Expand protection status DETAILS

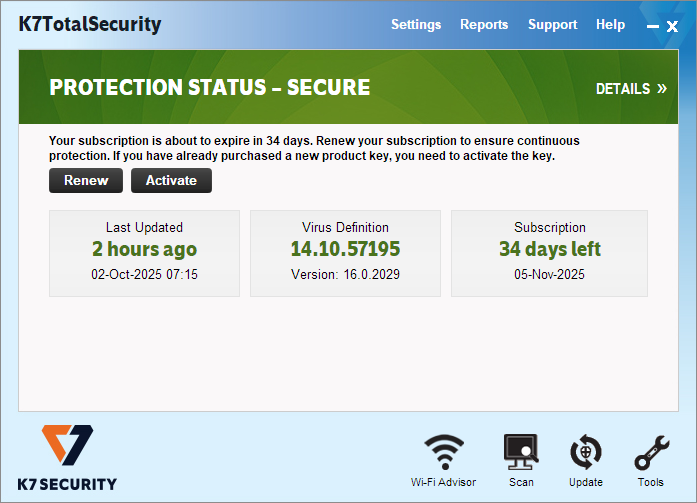coord(630,89)
